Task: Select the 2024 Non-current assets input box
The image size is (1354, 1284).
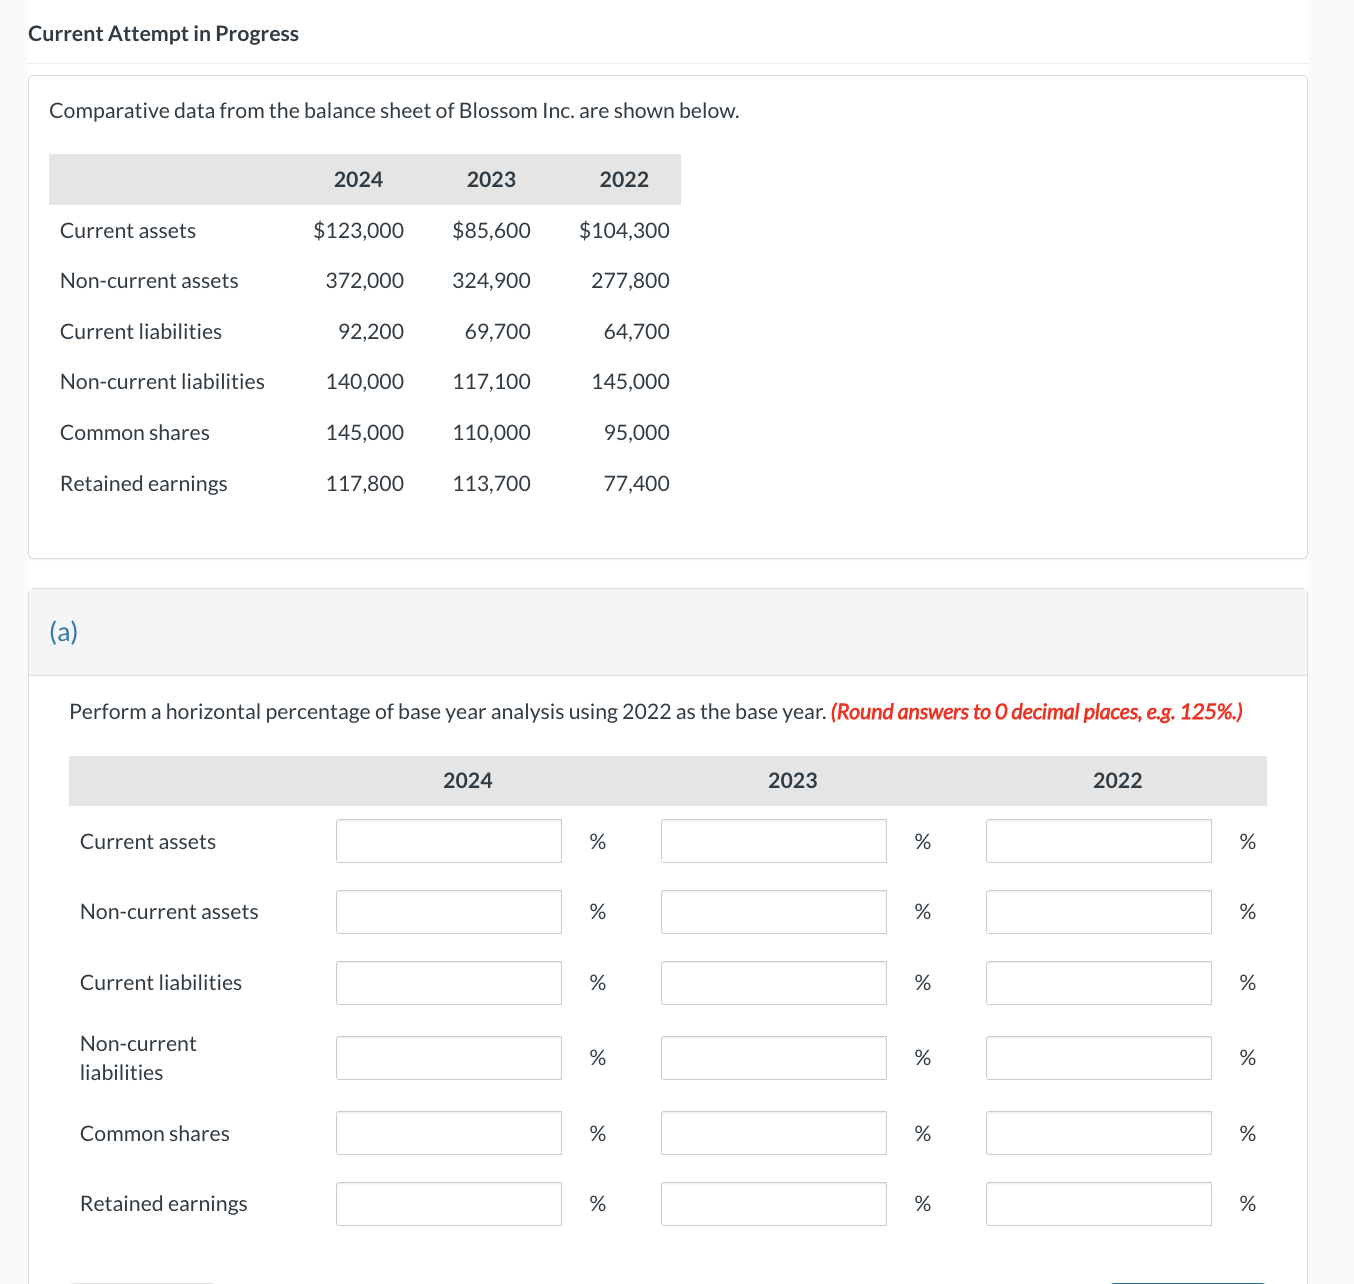Action: tap(448, 911)
